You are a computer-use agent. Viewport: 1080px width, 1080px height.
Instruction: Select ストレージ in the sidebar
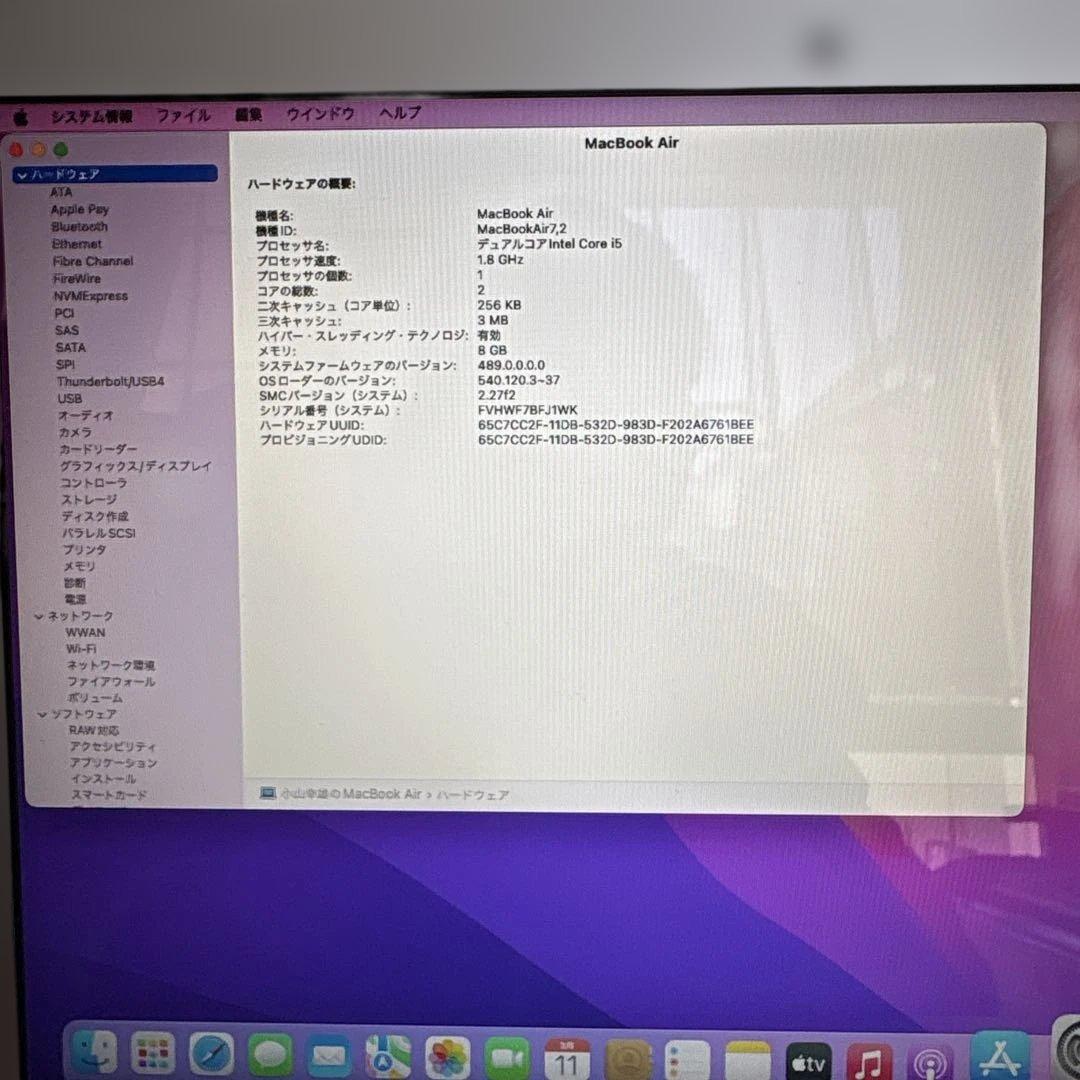[x=90, y=499]
